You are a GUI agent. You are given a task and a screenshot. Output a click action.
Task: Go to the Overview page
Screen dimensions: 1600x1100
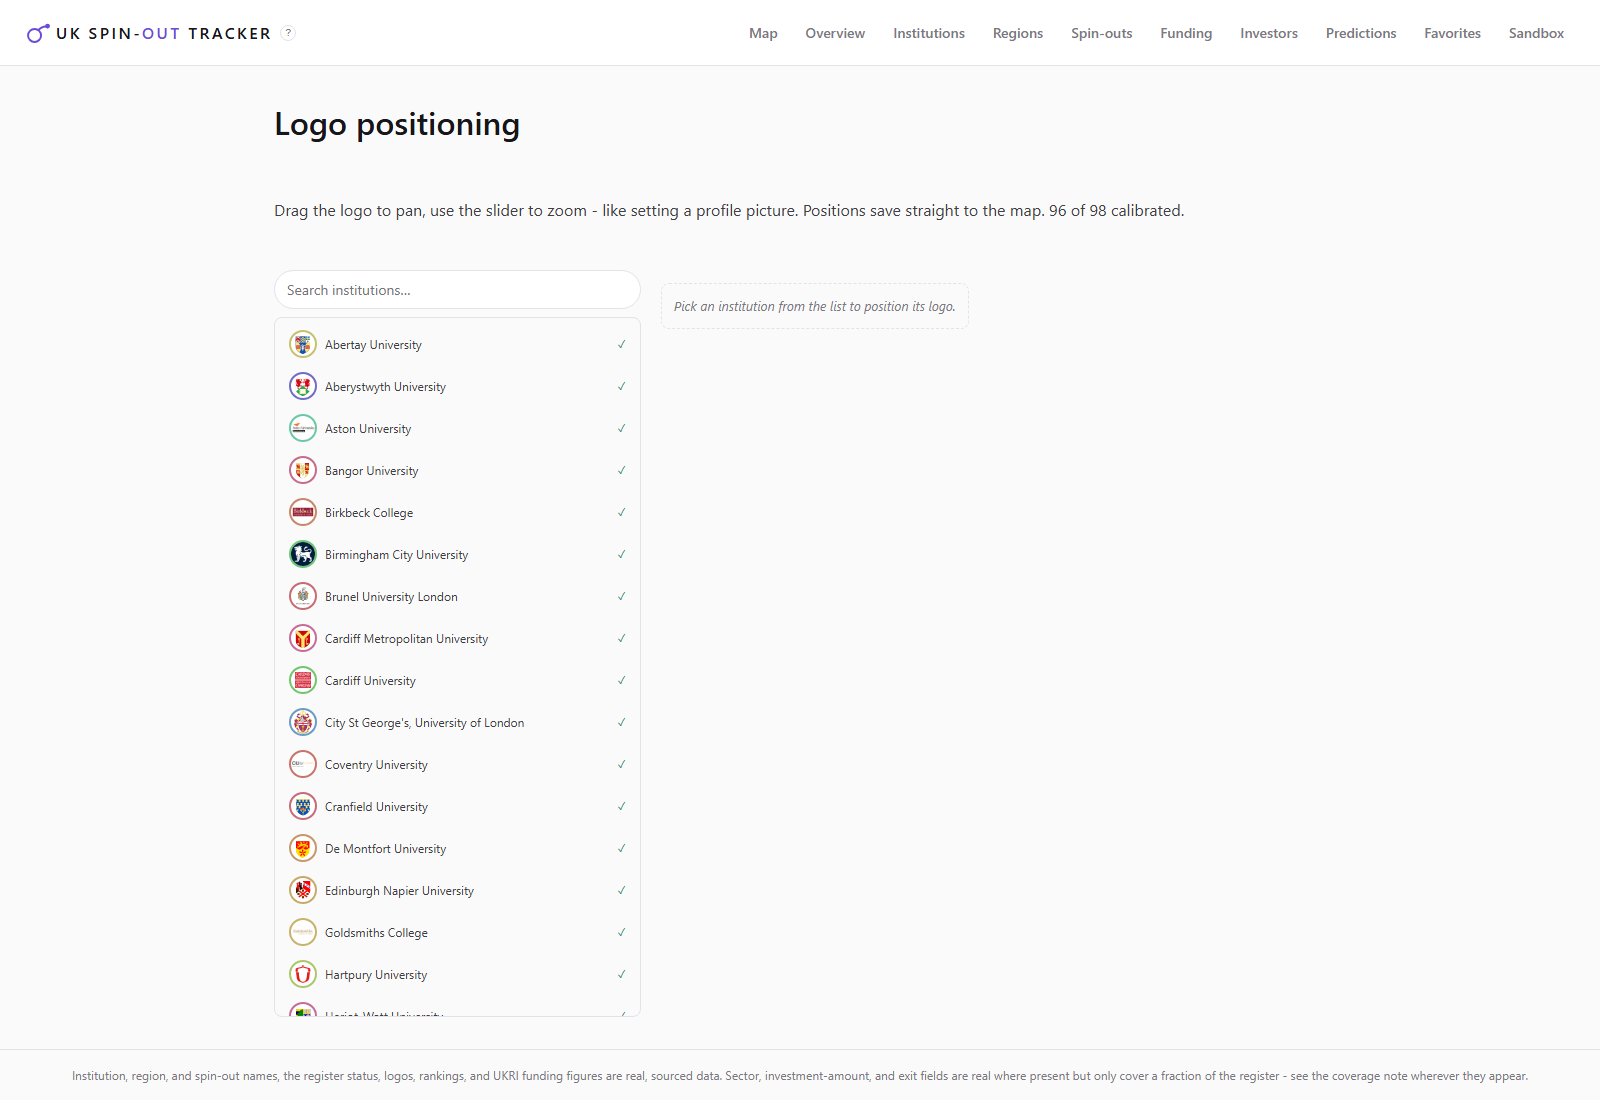(835, 33)
